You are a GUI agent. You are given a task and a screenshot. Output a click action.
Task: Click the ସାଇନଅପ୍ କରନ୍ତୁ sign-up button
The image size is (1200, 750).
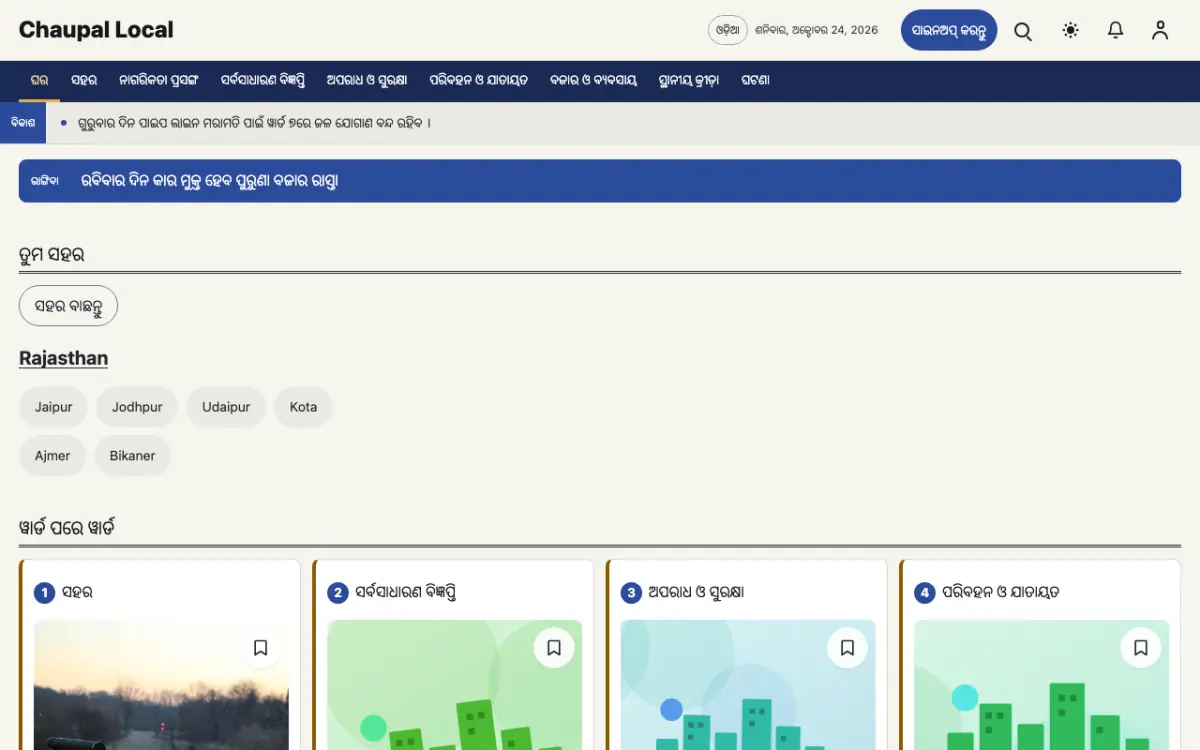click(x=949, y=30)
